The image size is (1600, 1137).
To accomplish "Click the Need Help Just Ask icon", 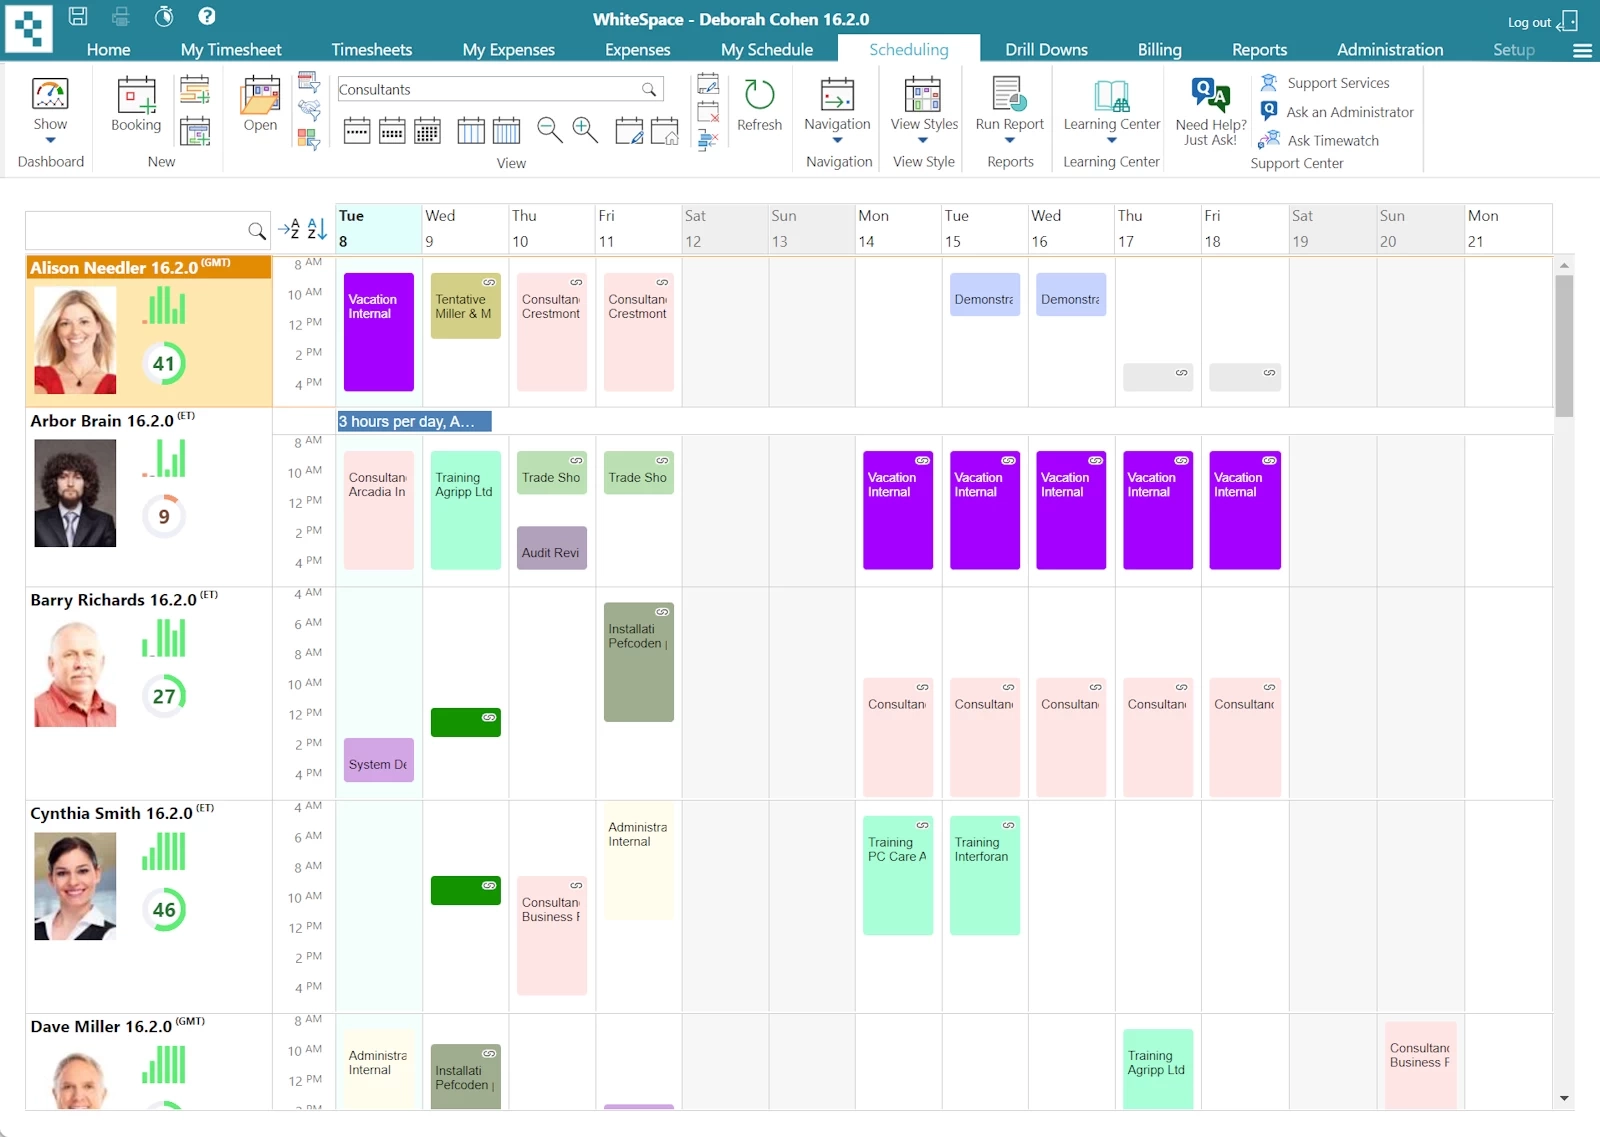I will click(x=1210, y=94).
